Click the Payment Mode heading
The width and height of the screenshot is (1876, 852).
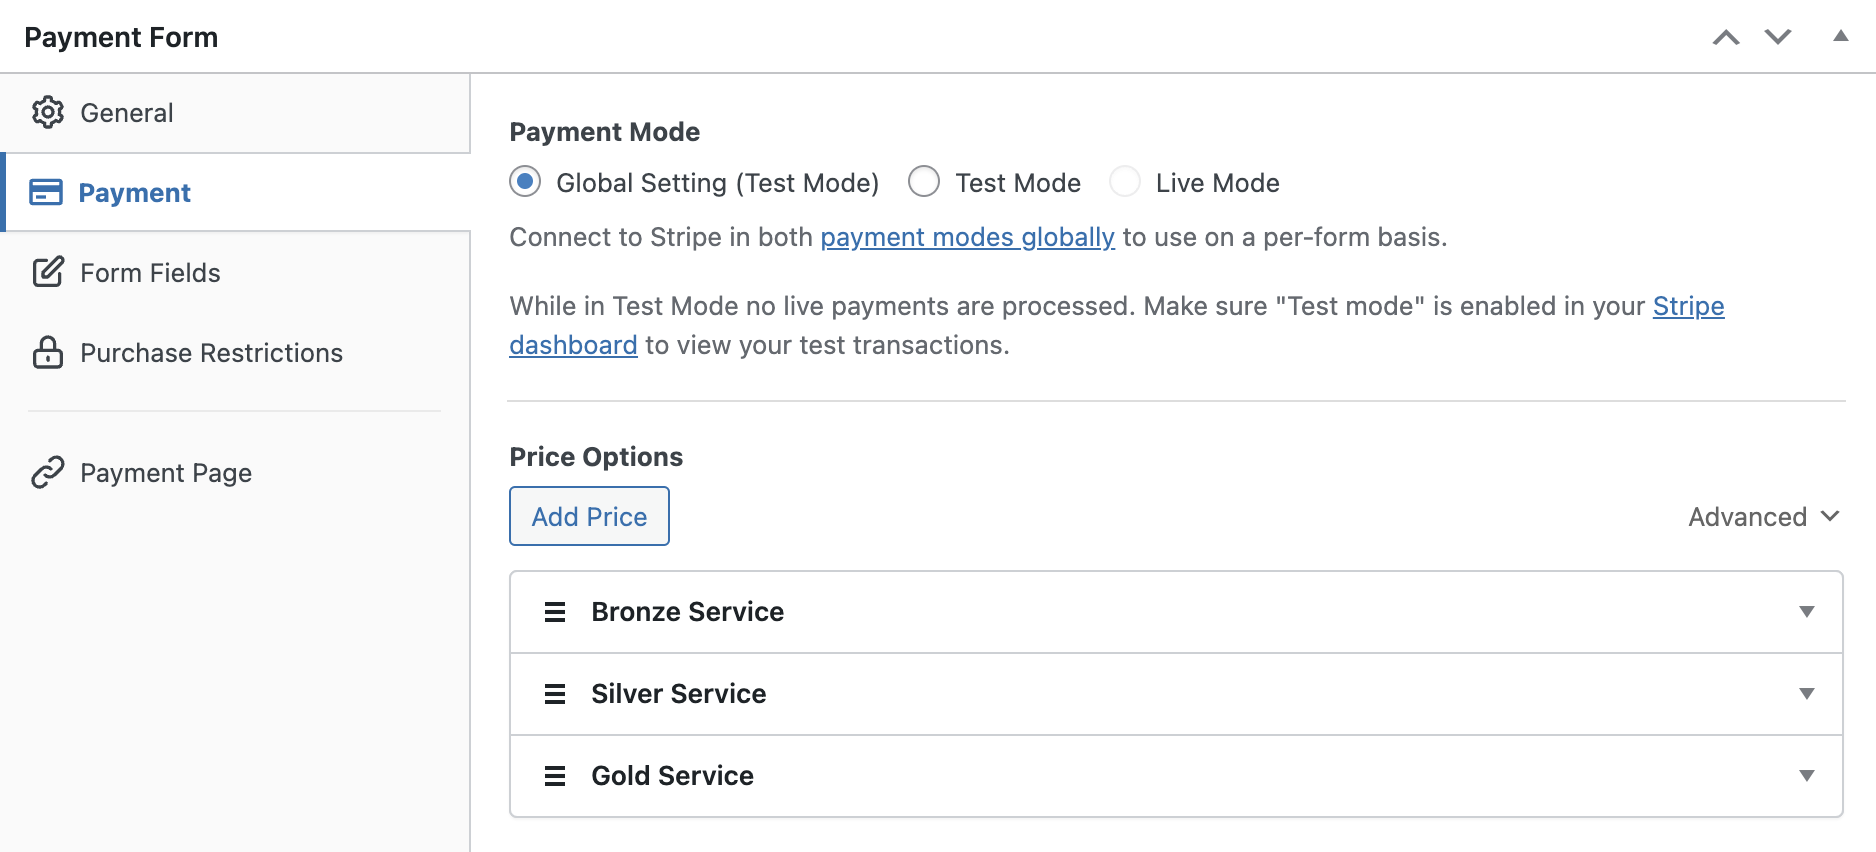click(x=604, y=132)
